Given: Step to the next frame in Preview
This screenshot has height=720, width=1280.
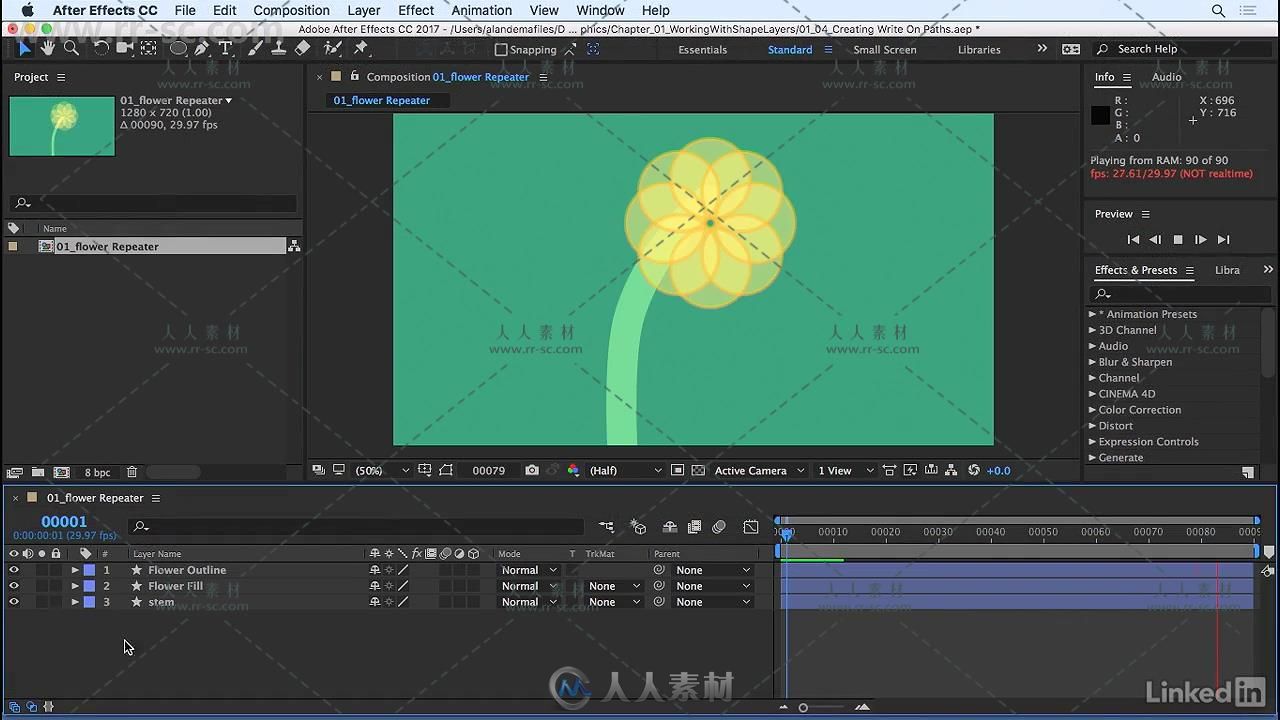Looking at the screenshot, I should [x=1200, y=240].
